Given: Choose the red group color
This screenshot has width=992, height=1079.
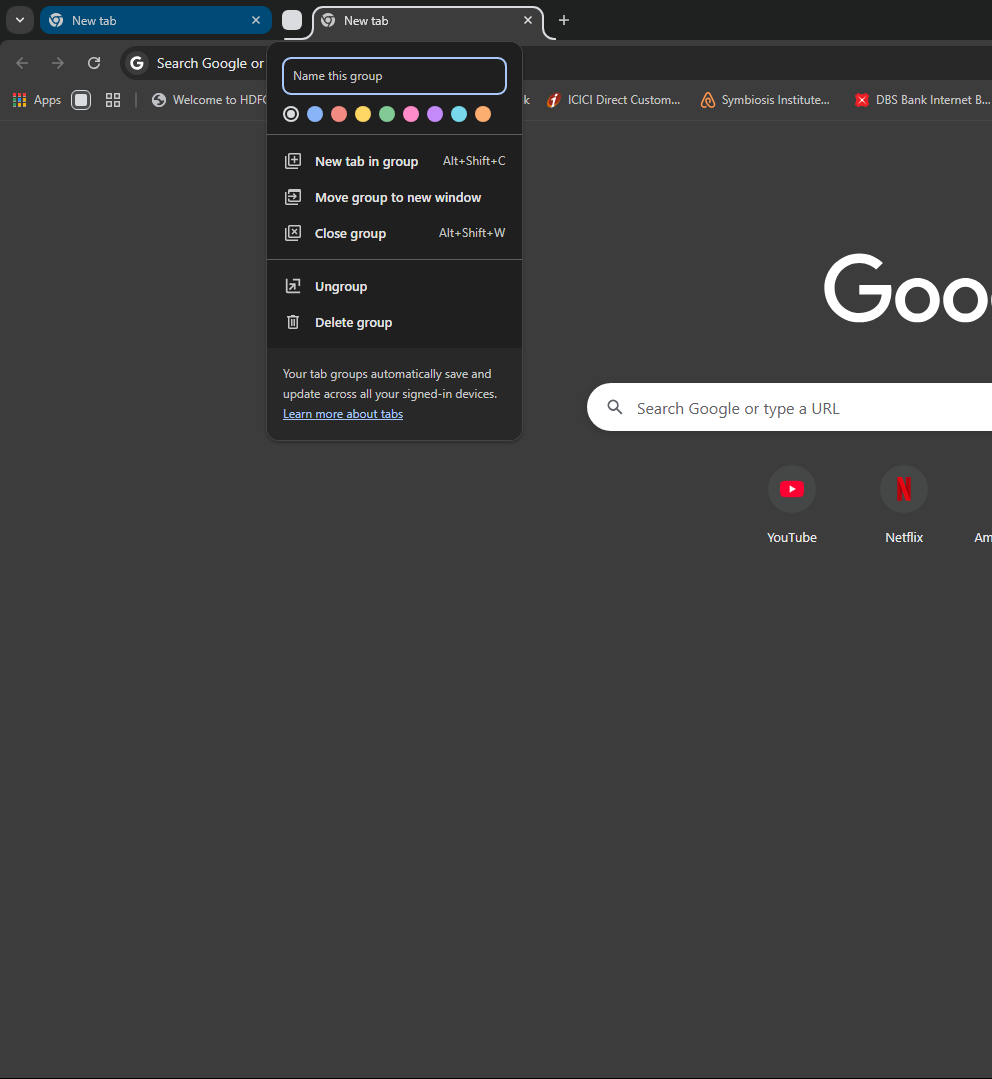Looking at the screenshot, I should click(x=339, y=114).
